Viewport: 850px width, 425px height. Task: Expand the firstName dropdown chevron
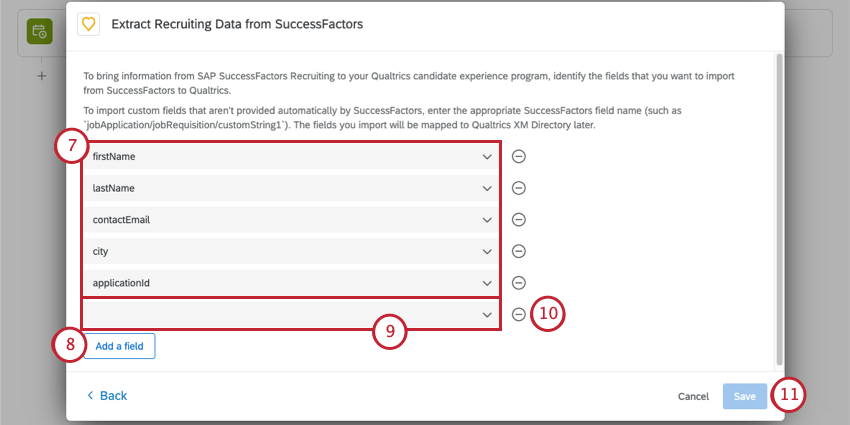(x=487, y=157)
